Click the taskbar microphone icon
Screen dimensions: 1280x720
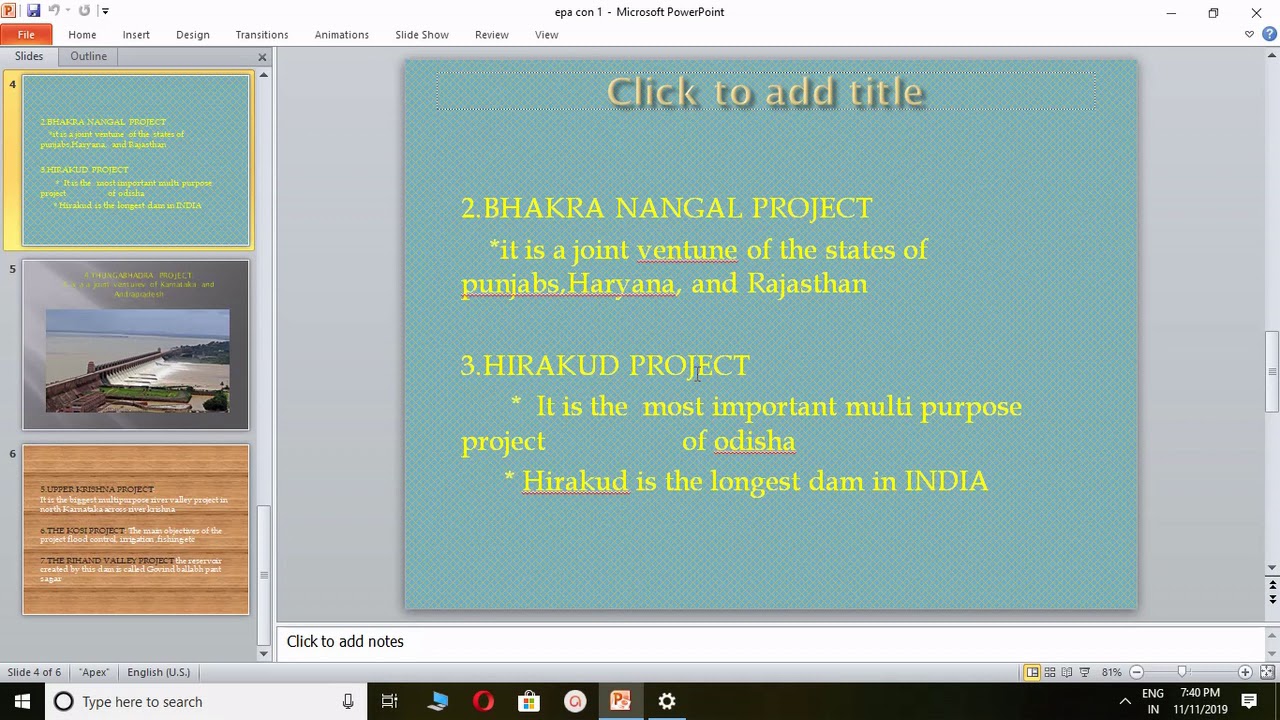[348, 702]
